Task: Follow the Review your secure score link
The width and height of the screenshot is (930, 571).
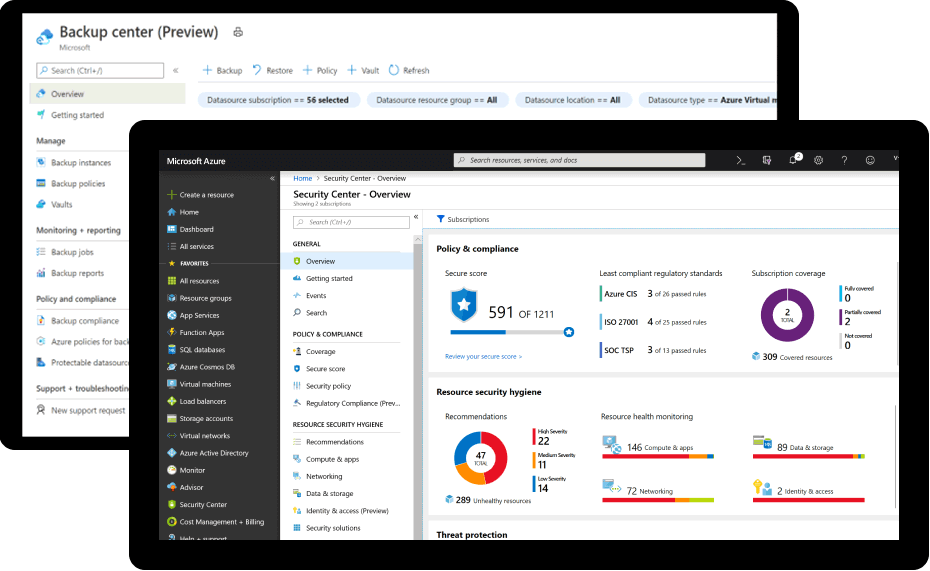Action: 483,356
